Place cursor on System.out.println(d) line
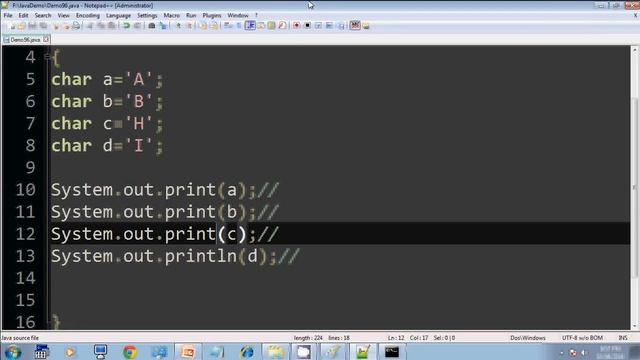Viewport: 640px width, 360px height. click(x=175, y=256)
